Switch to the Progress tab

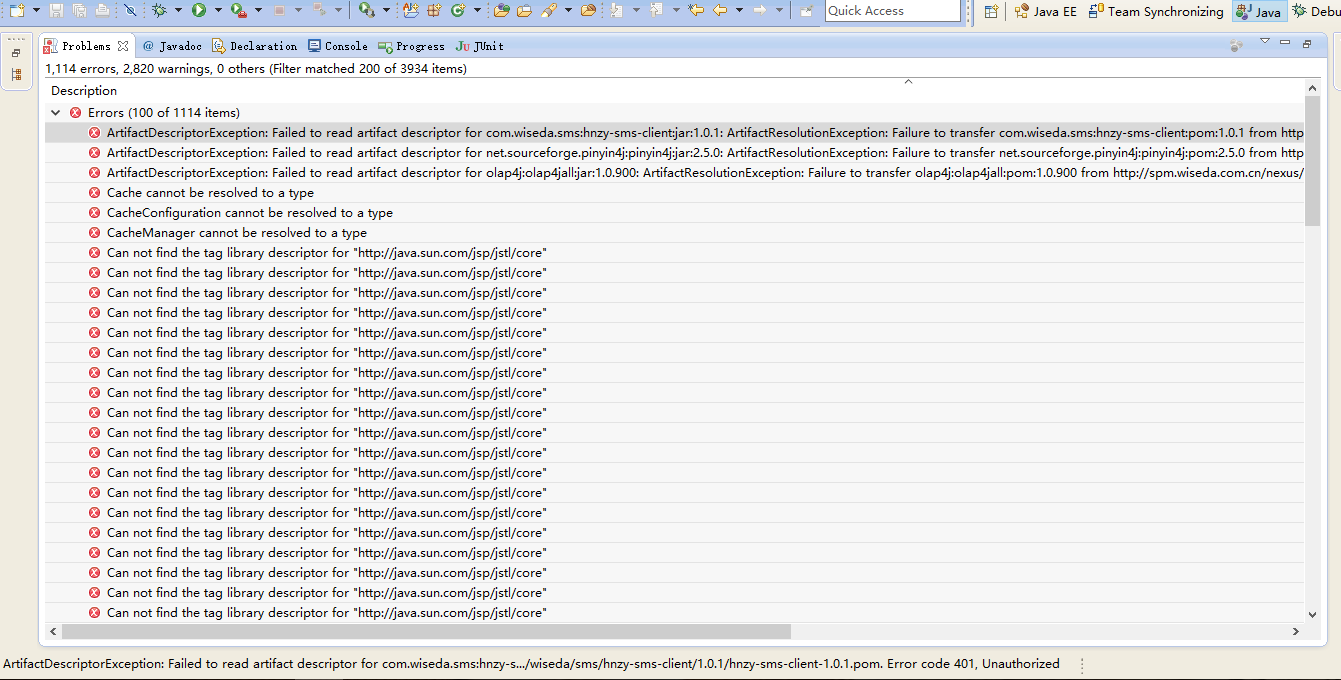pyautogui.click(x=411, y=46)
